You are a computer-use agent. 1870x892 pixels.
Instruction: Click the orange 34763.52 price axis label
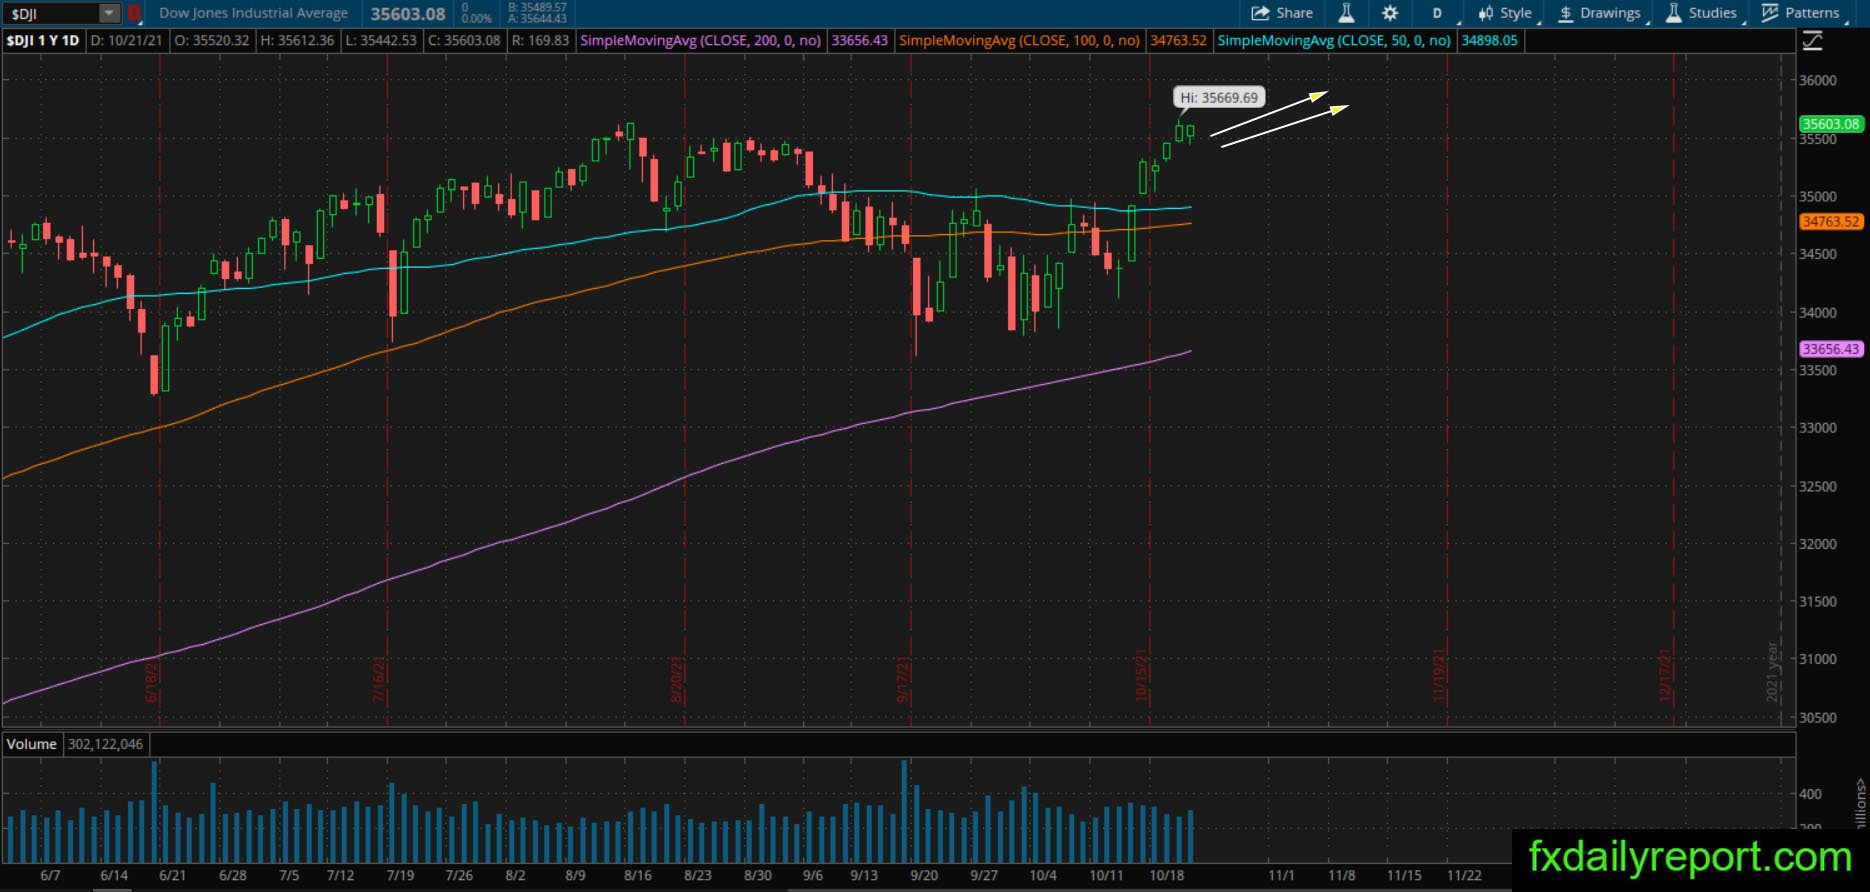coord(1830,222)
